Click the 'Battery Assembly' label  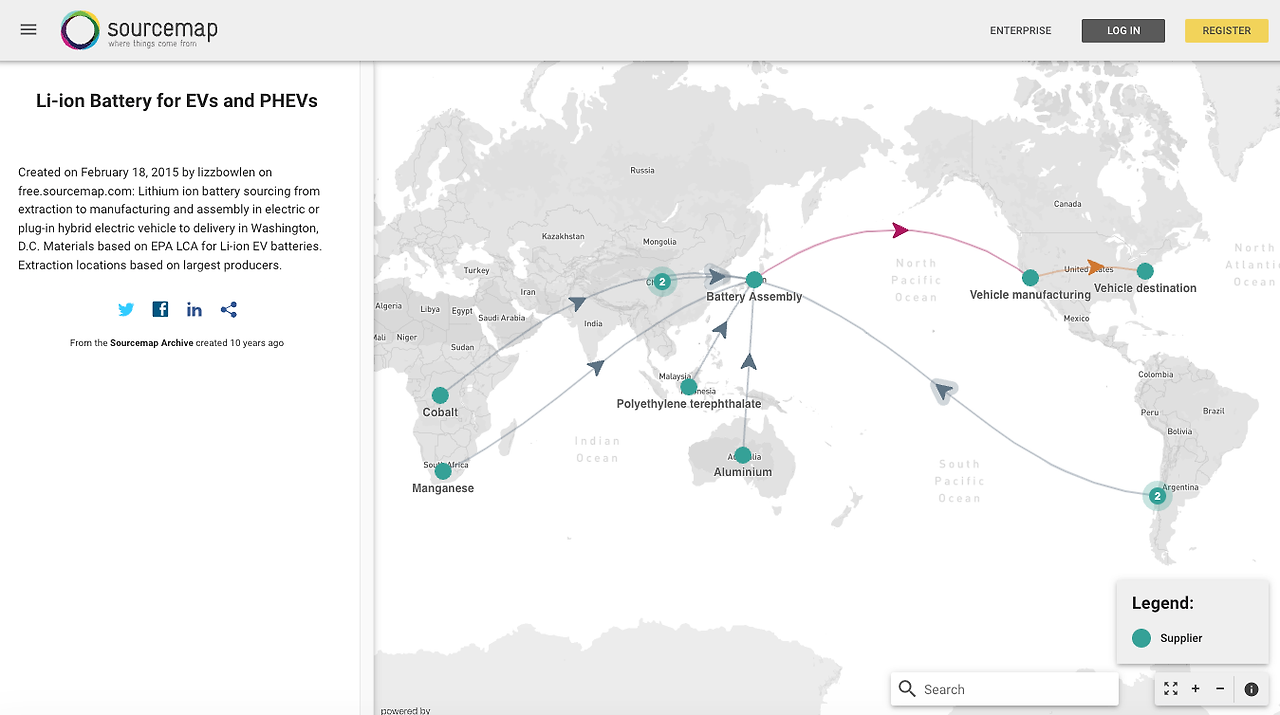(x=754, y=297)
